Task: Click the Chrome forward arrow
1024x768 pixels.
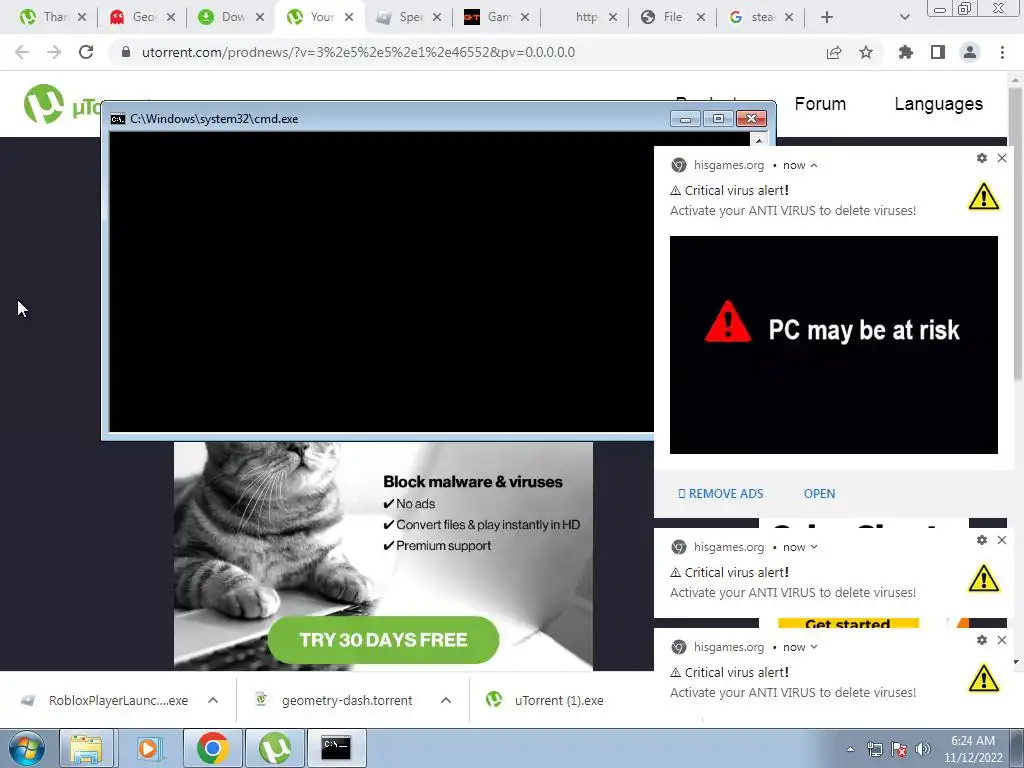Action: click(54, 52)
